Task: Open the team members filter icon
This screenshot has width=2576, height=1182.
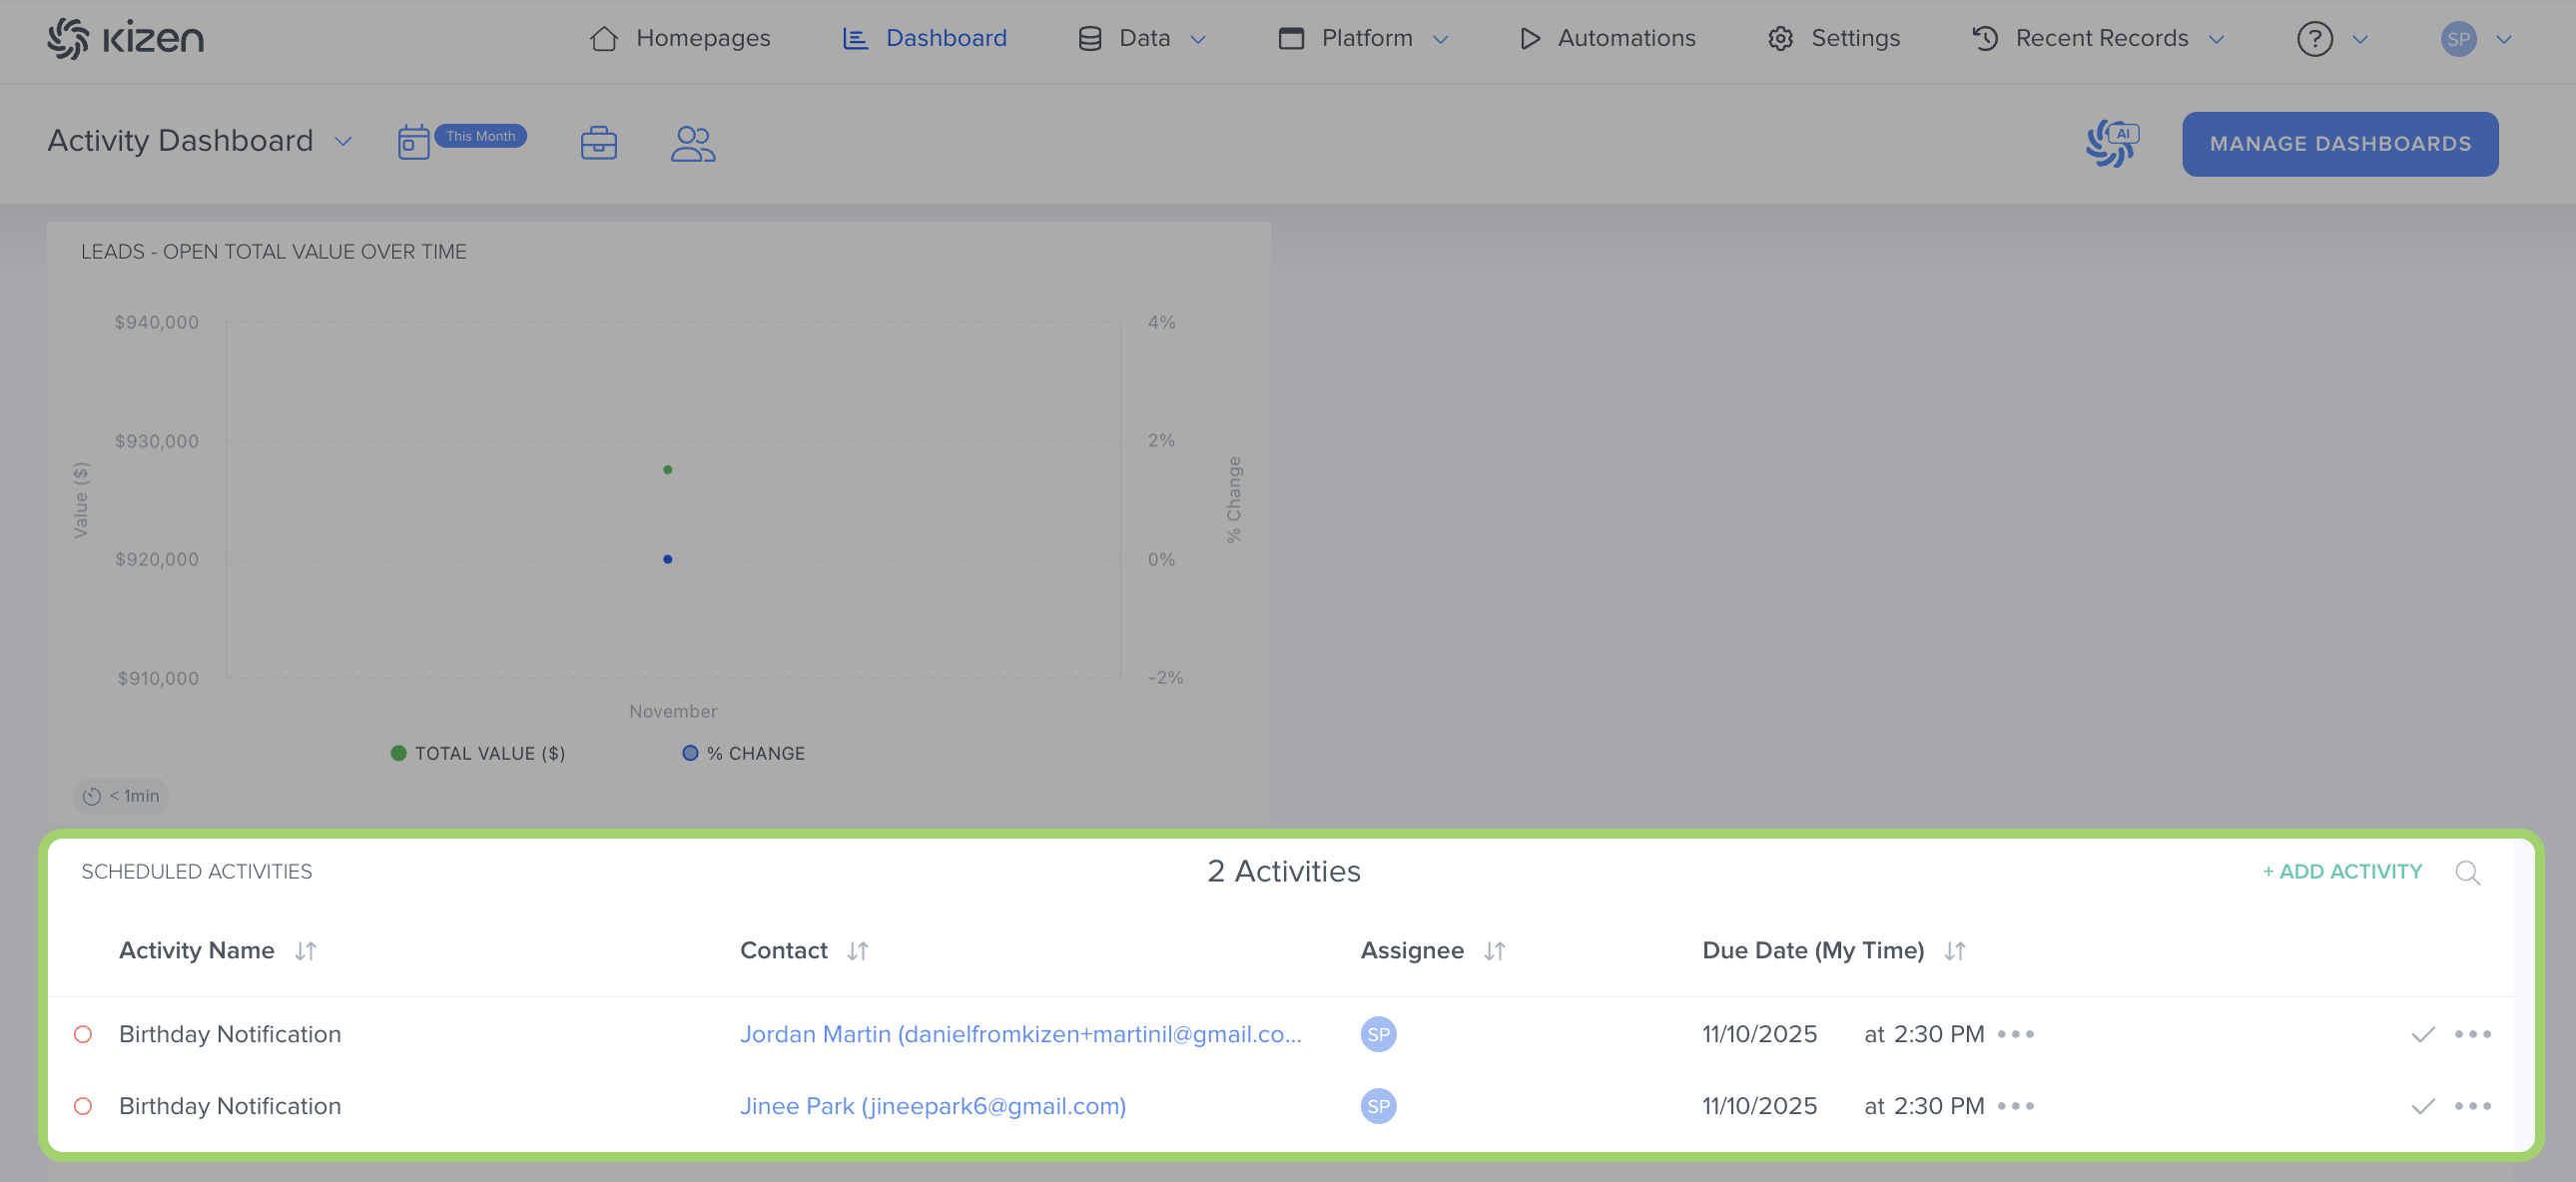Action: 692,143
